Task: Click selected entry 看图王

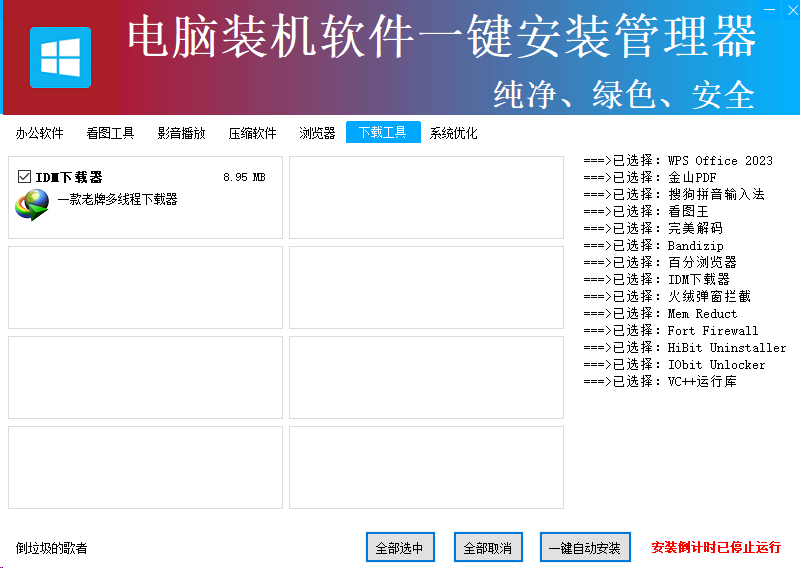Action: (646, 211)
